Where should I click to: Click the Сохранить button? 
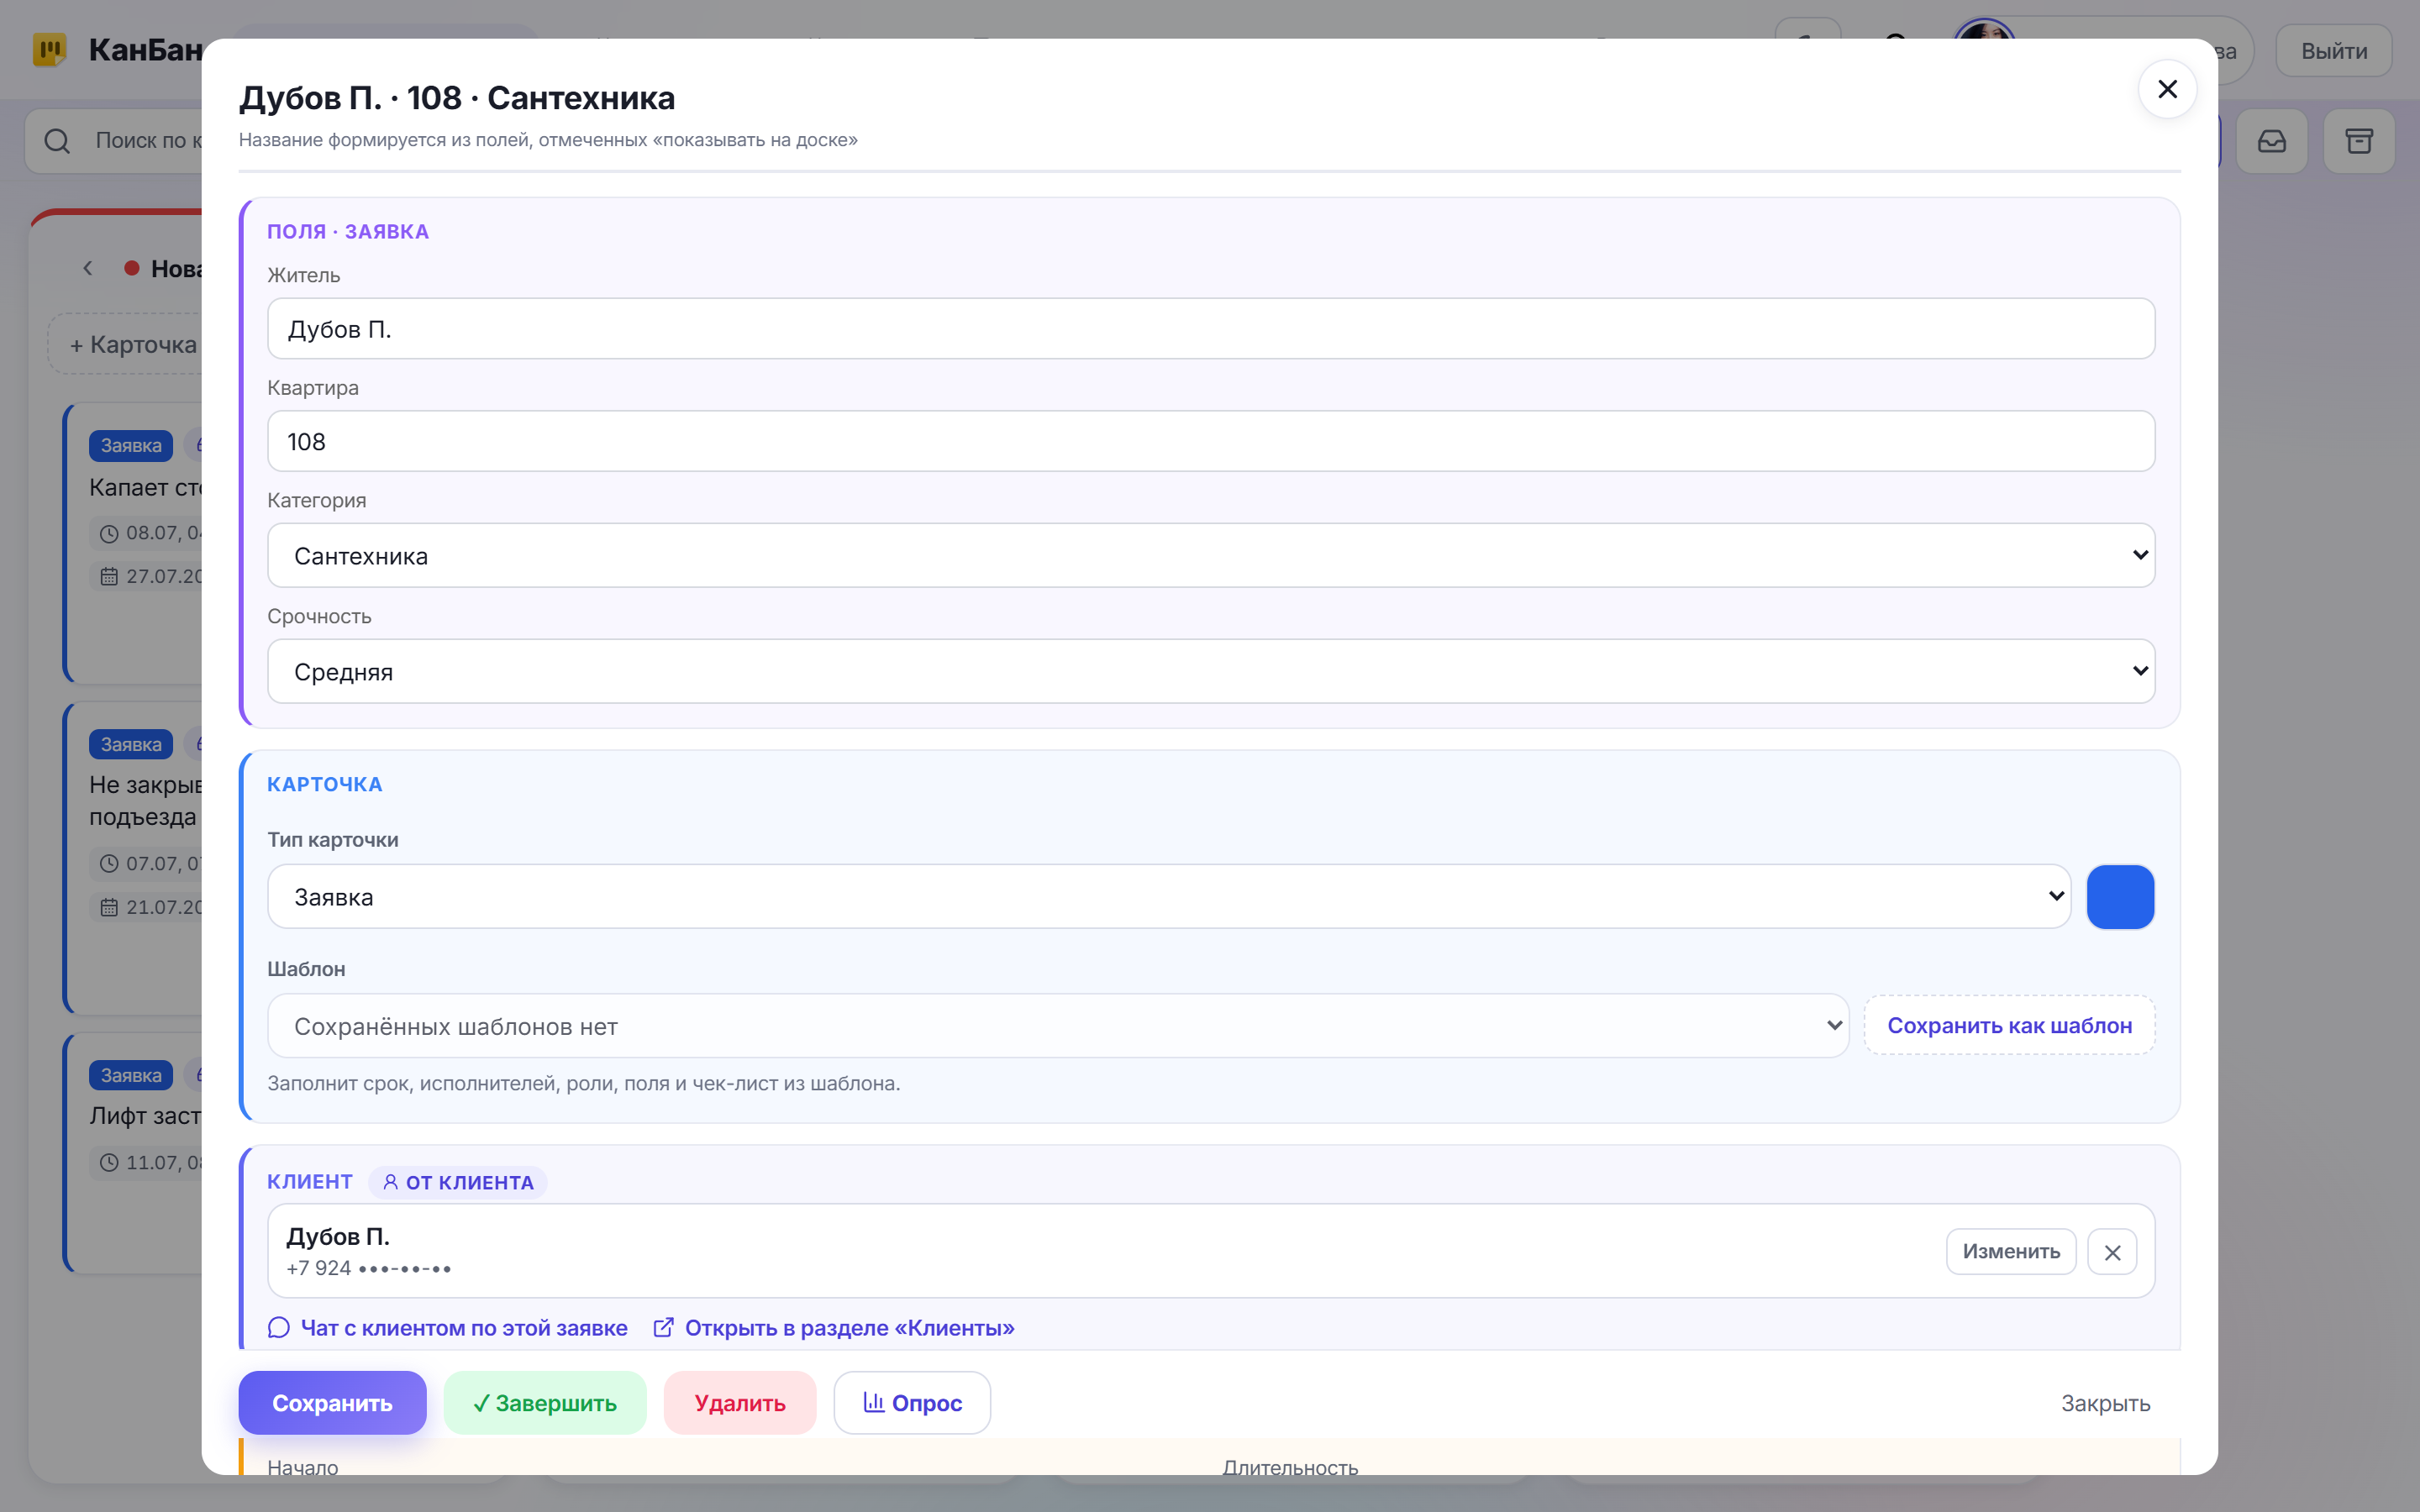coord(332,1402)
